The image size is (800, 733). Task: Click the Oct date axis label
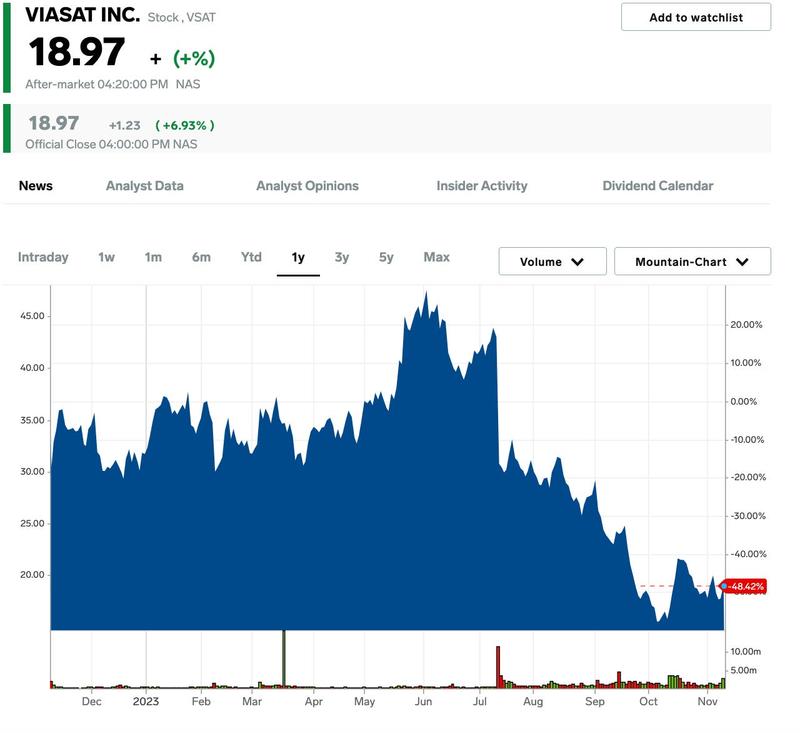[648, 701]
